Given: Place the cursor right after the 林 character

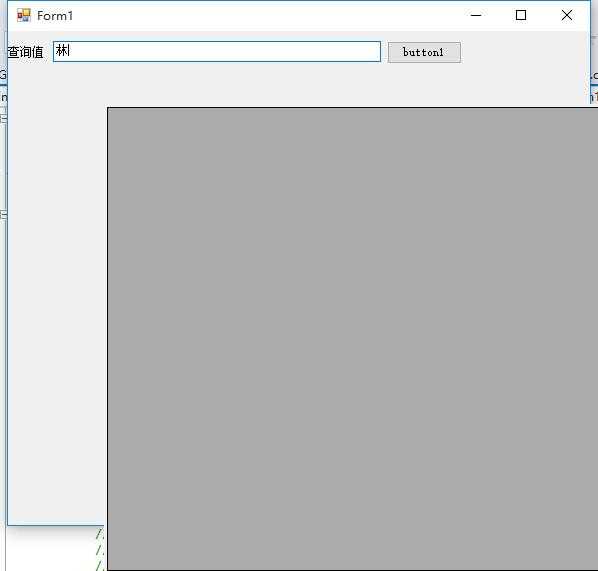Looking at the screenshot, I should point(71,50).
